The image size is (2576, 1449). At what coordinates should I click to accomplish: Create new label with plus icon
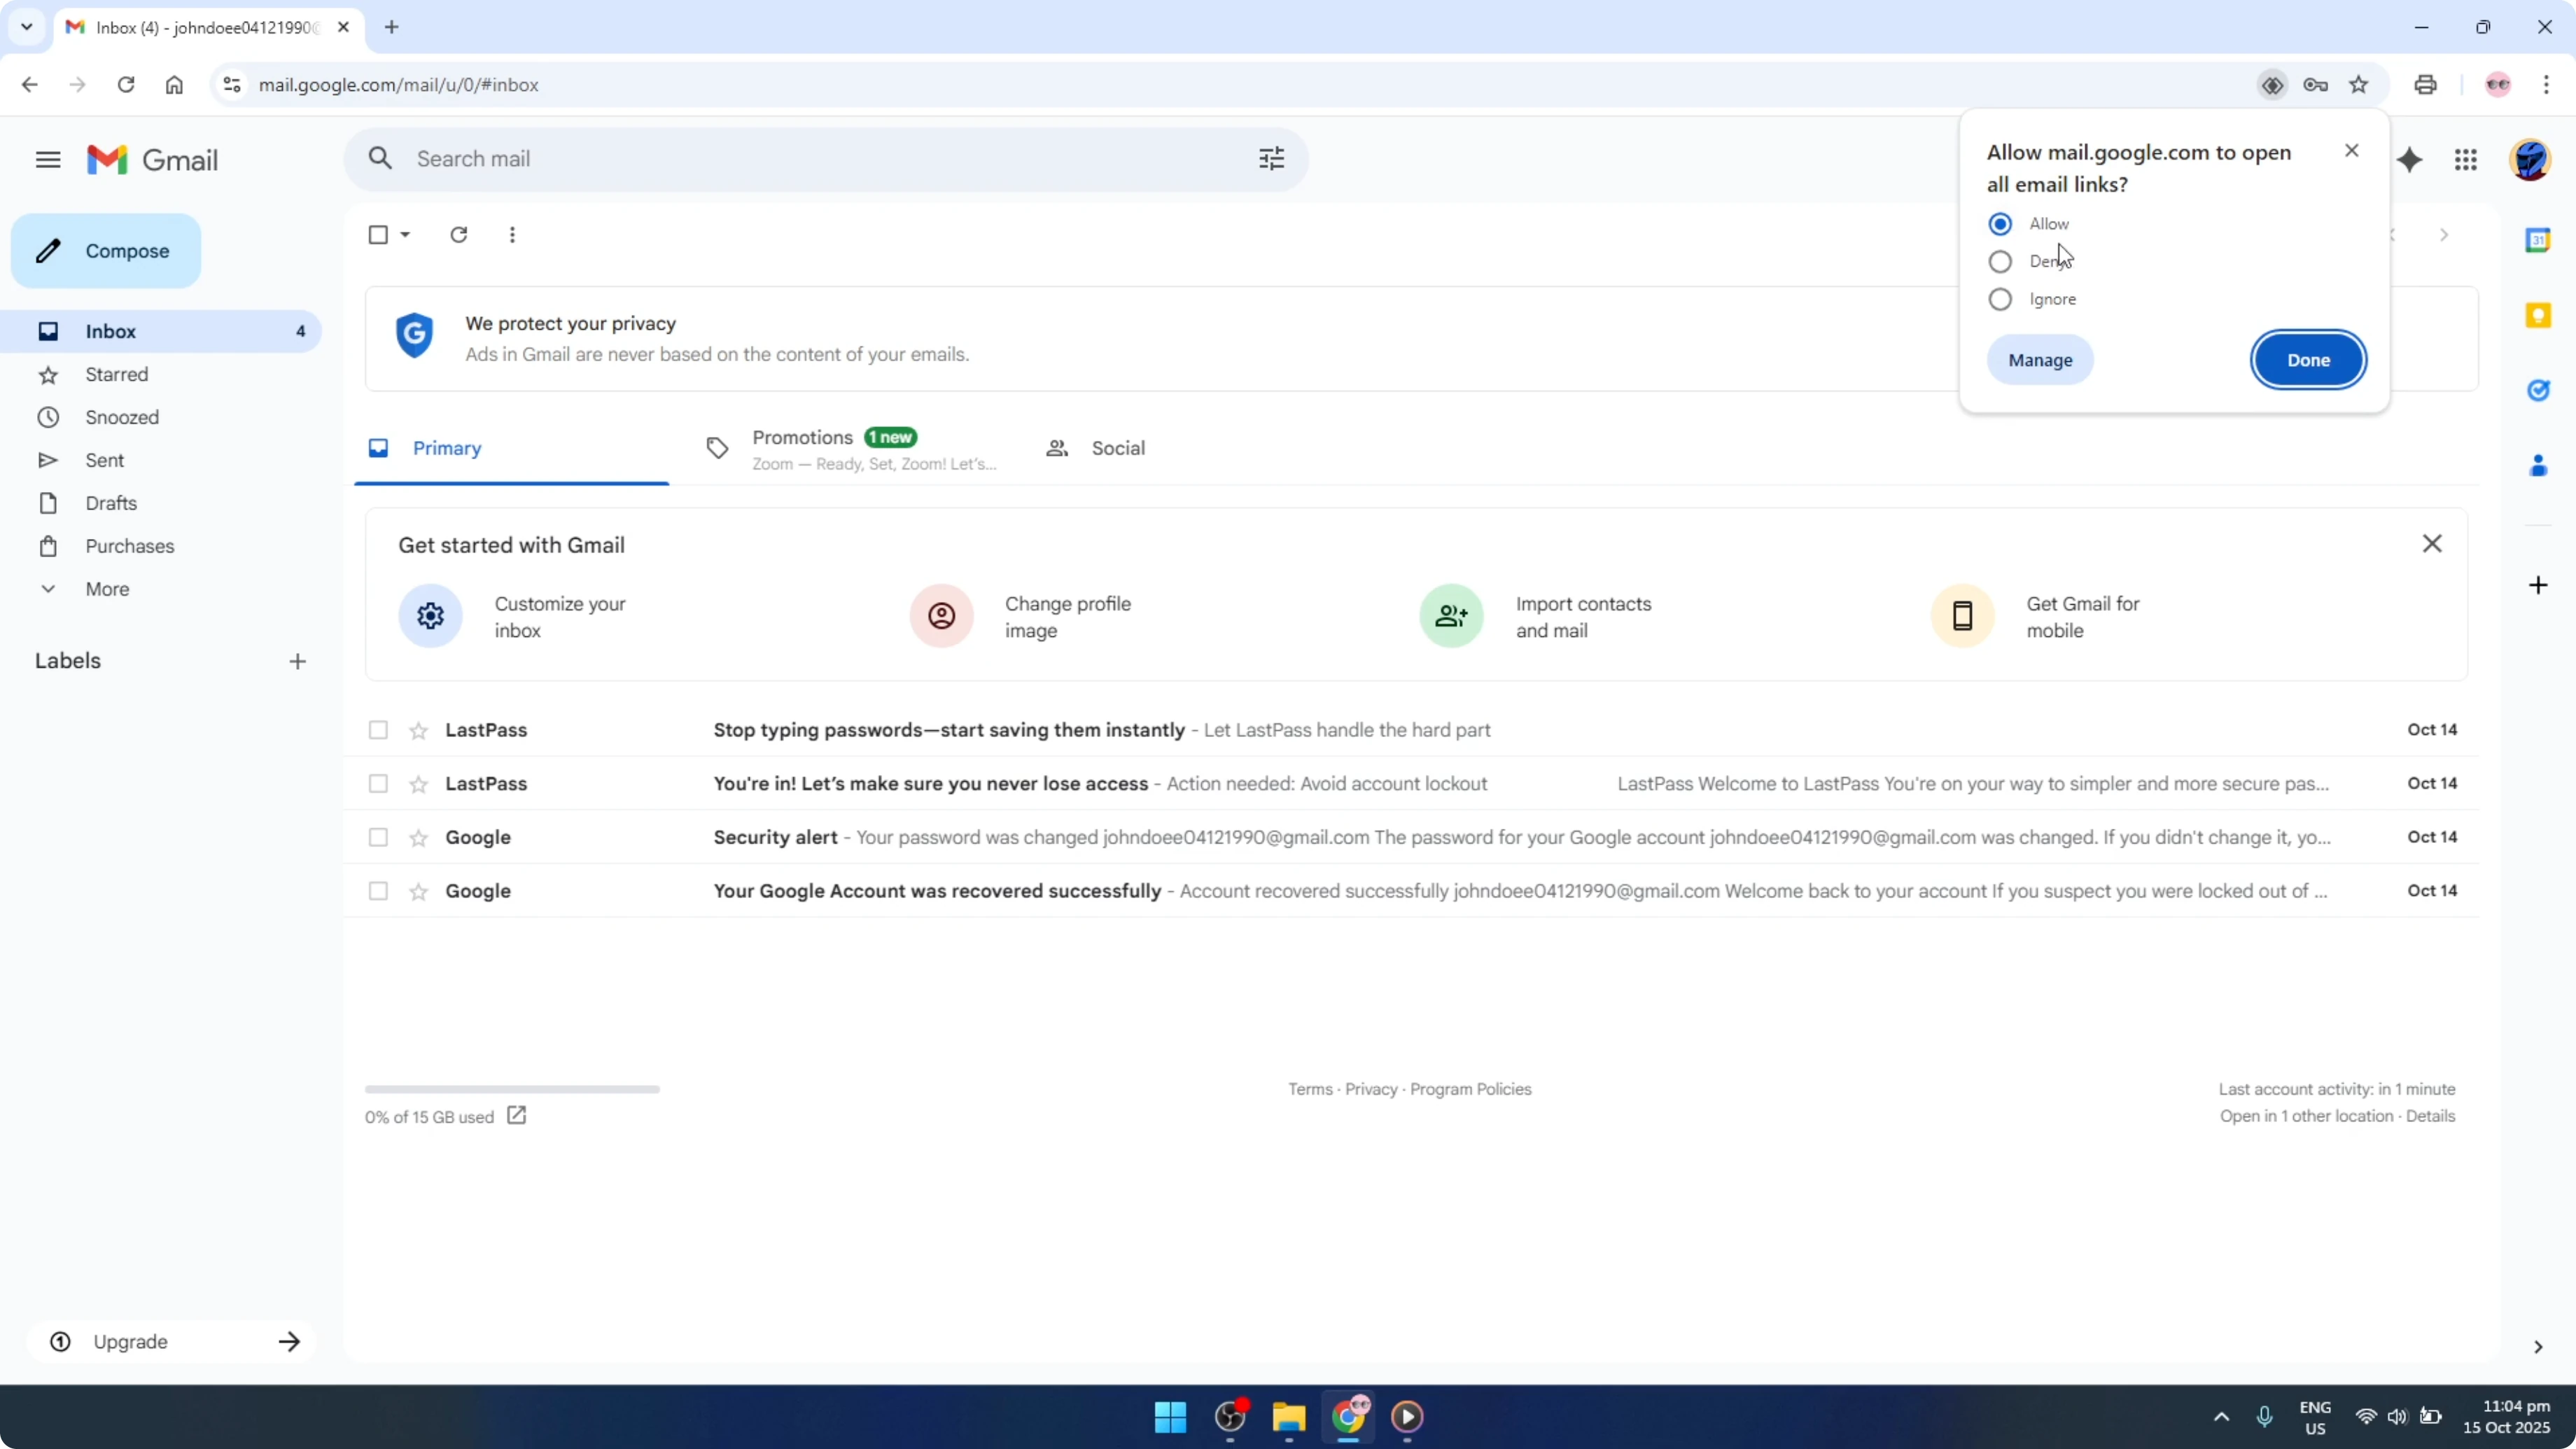click(297, 661)
